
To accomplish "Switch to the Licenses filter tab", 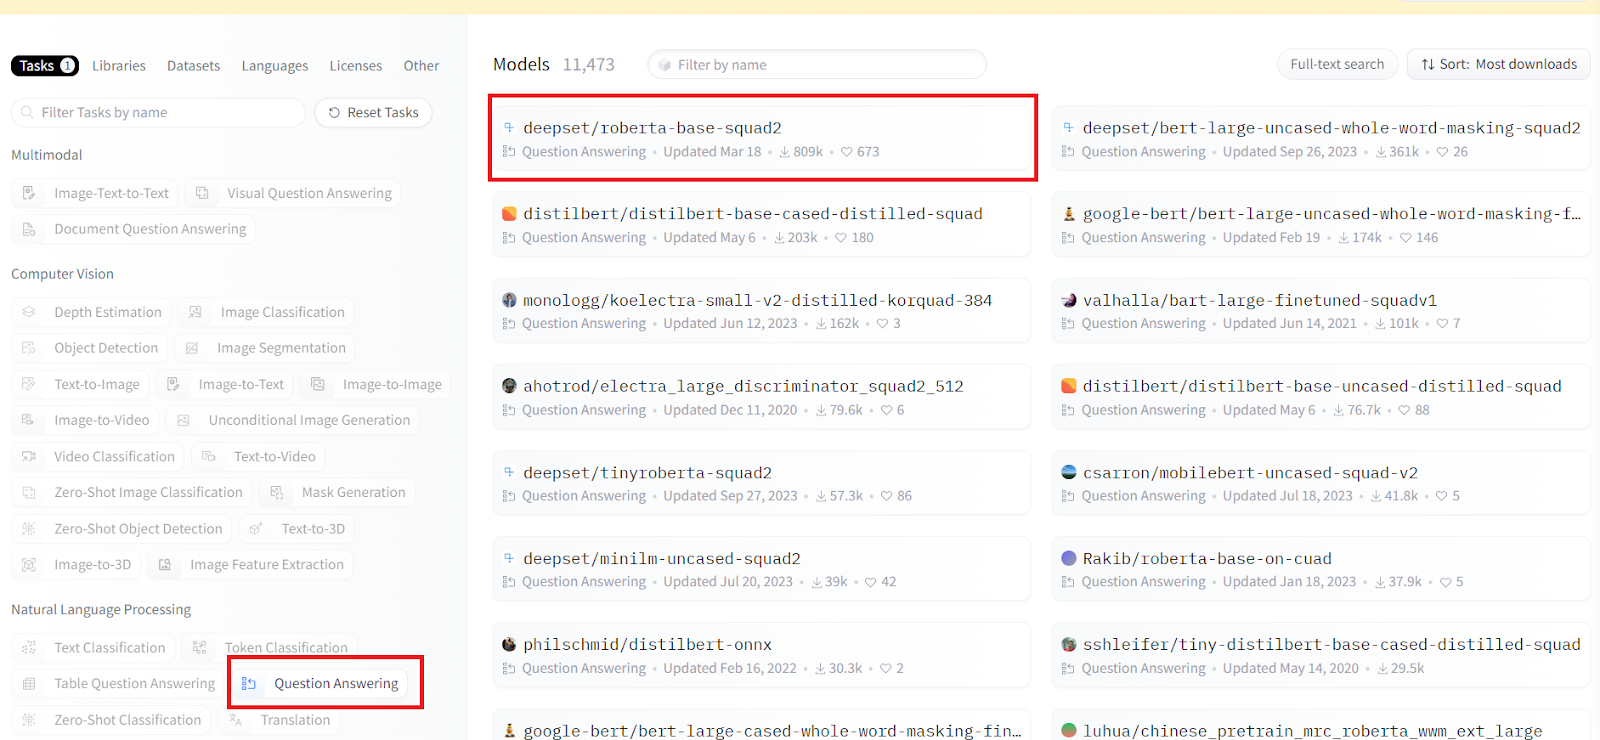I will [x=356, y=66].
